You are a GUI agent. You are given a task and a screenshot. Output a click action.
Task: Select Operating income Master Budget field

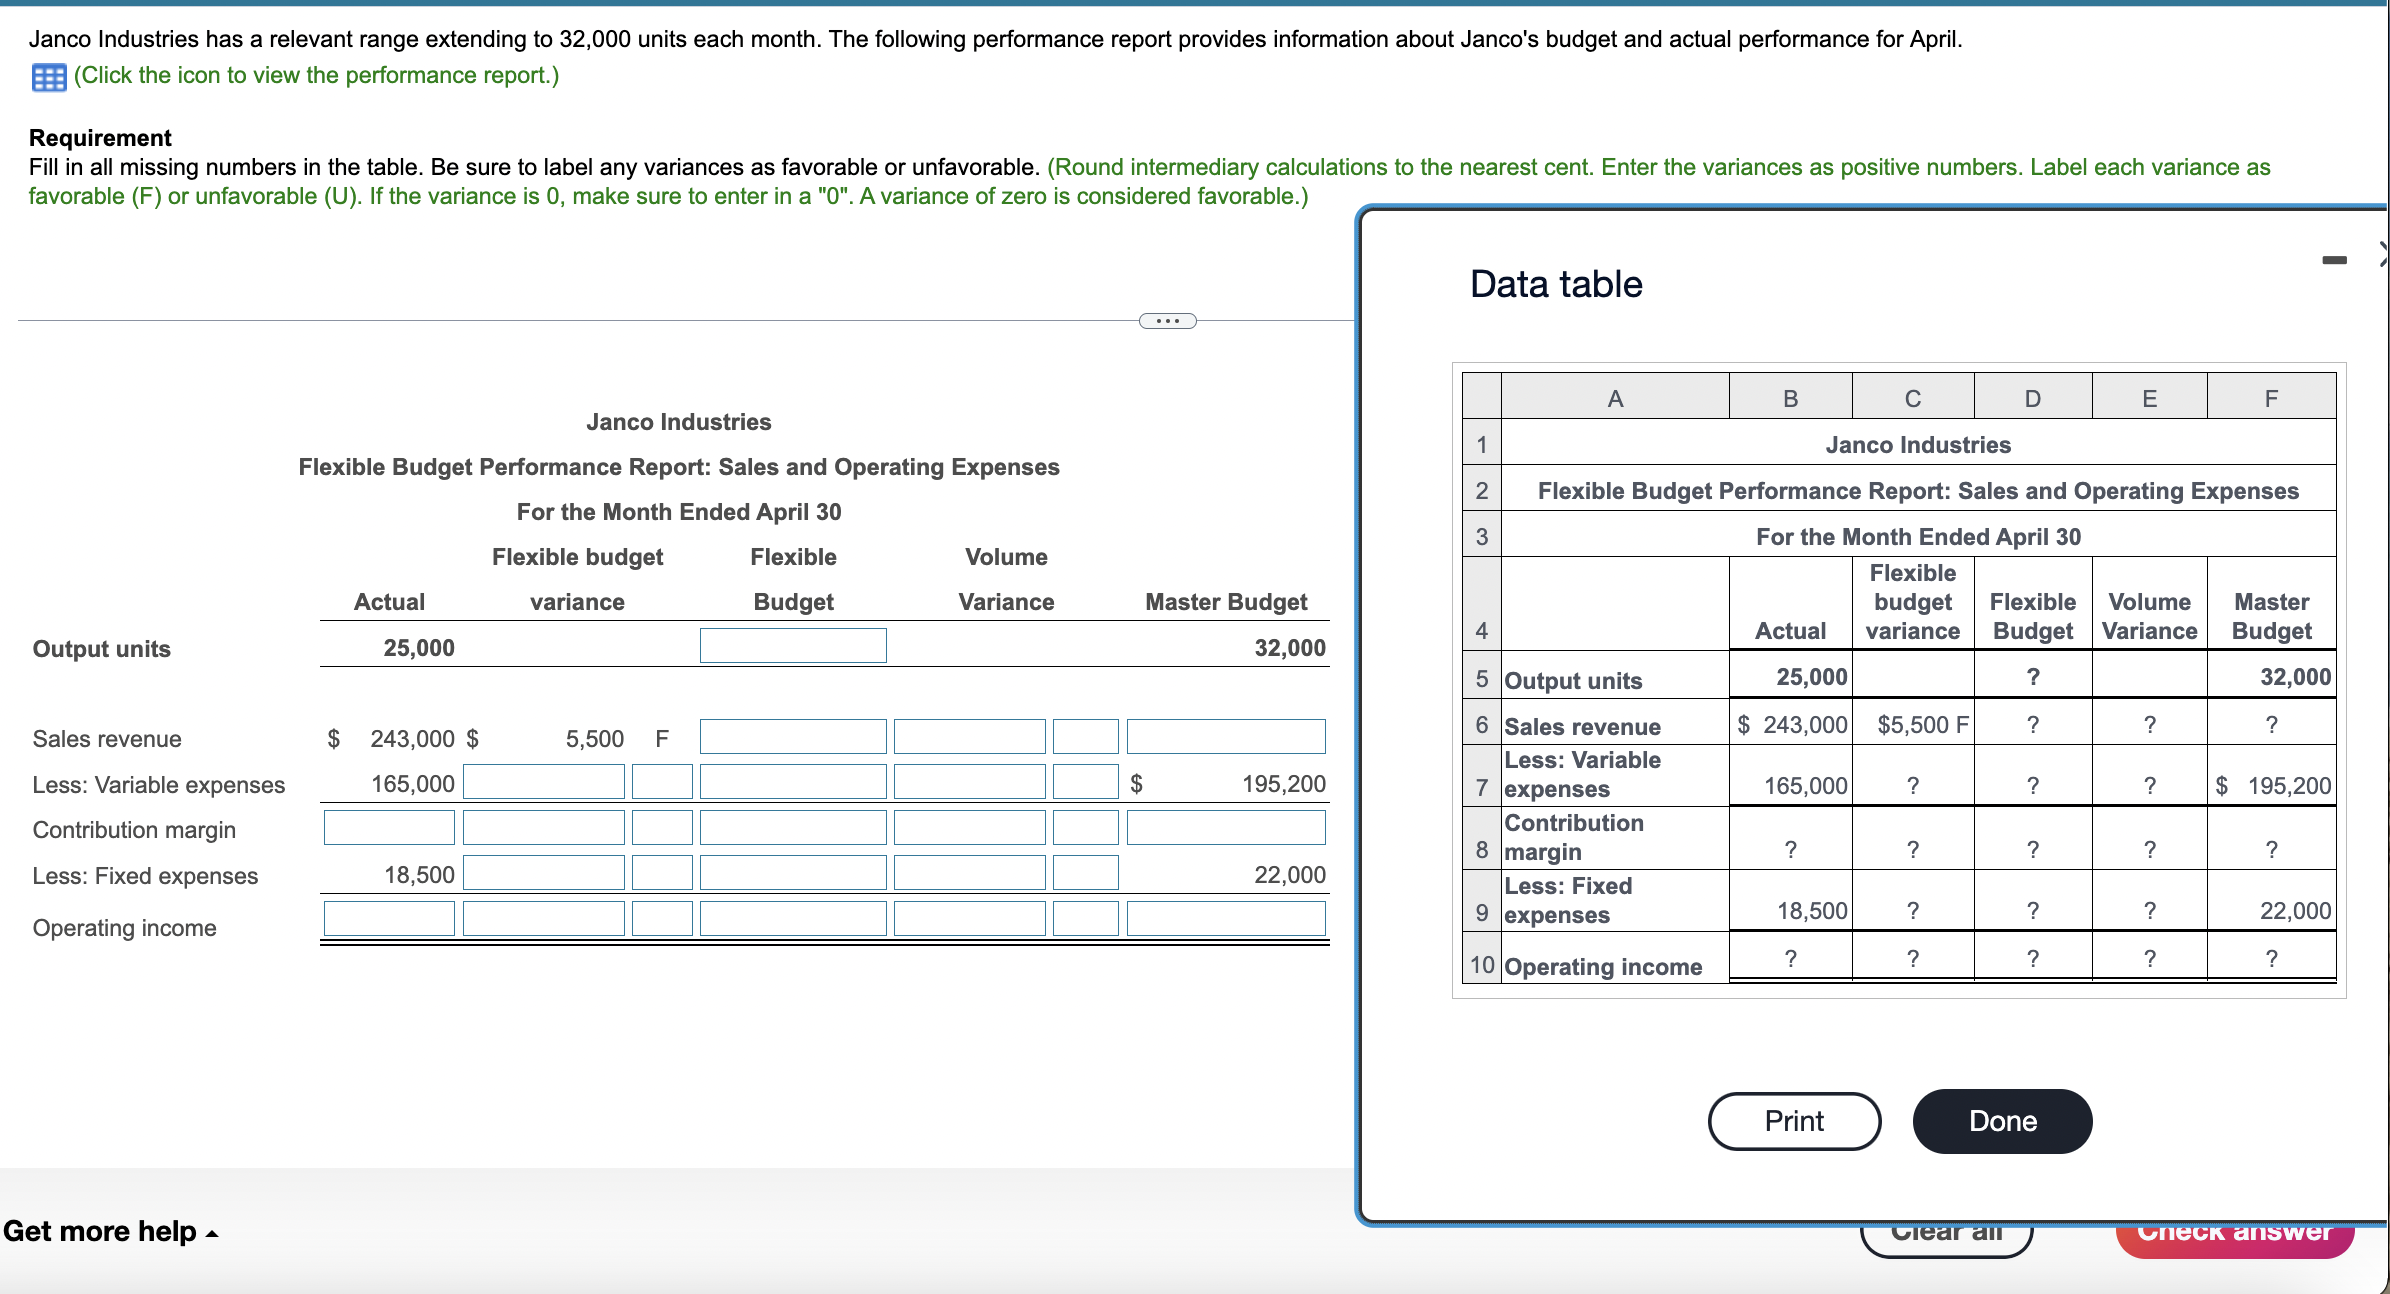(x=1225, y=919)
